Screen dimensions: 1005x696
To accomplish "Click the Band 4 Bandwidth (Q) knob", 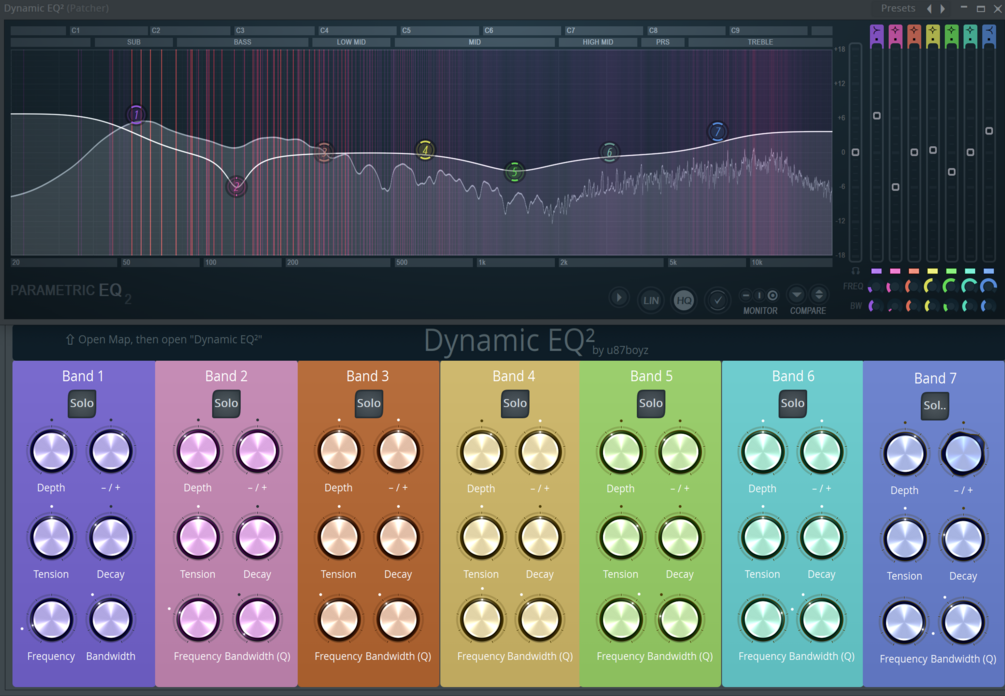I will coord(540,620).
